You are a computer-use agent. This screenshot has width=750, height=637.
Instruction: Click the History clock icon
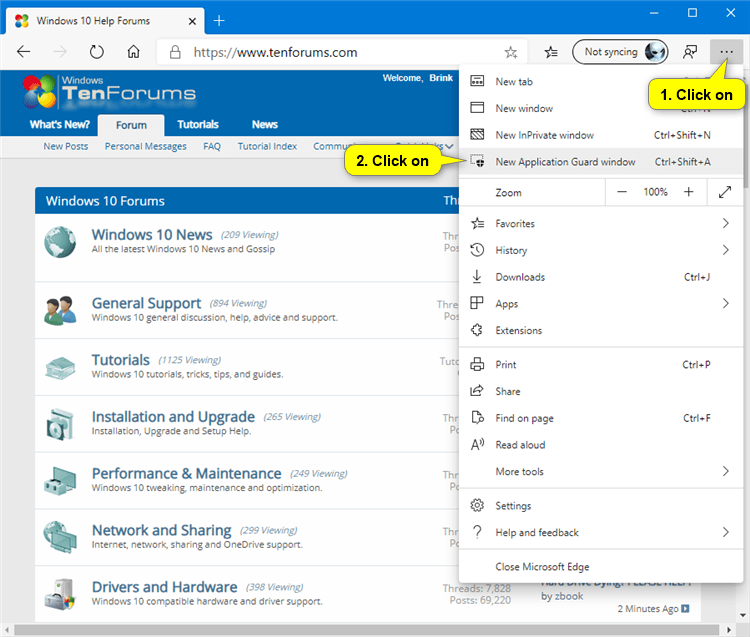tap(477, 250)
